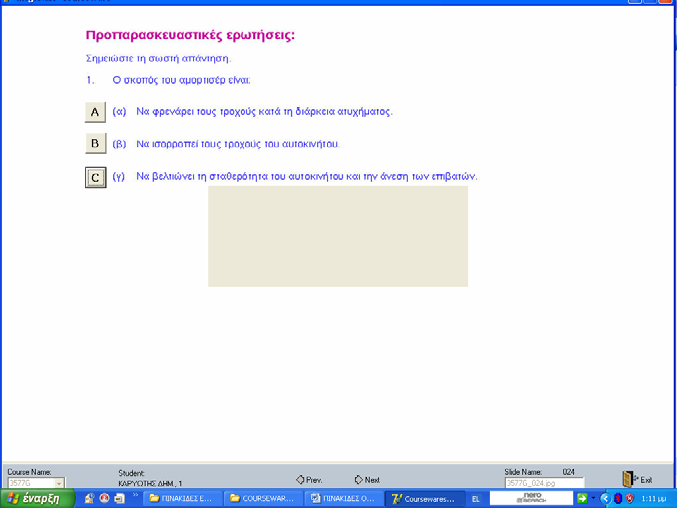Expand the quick launch chevron

135,495
